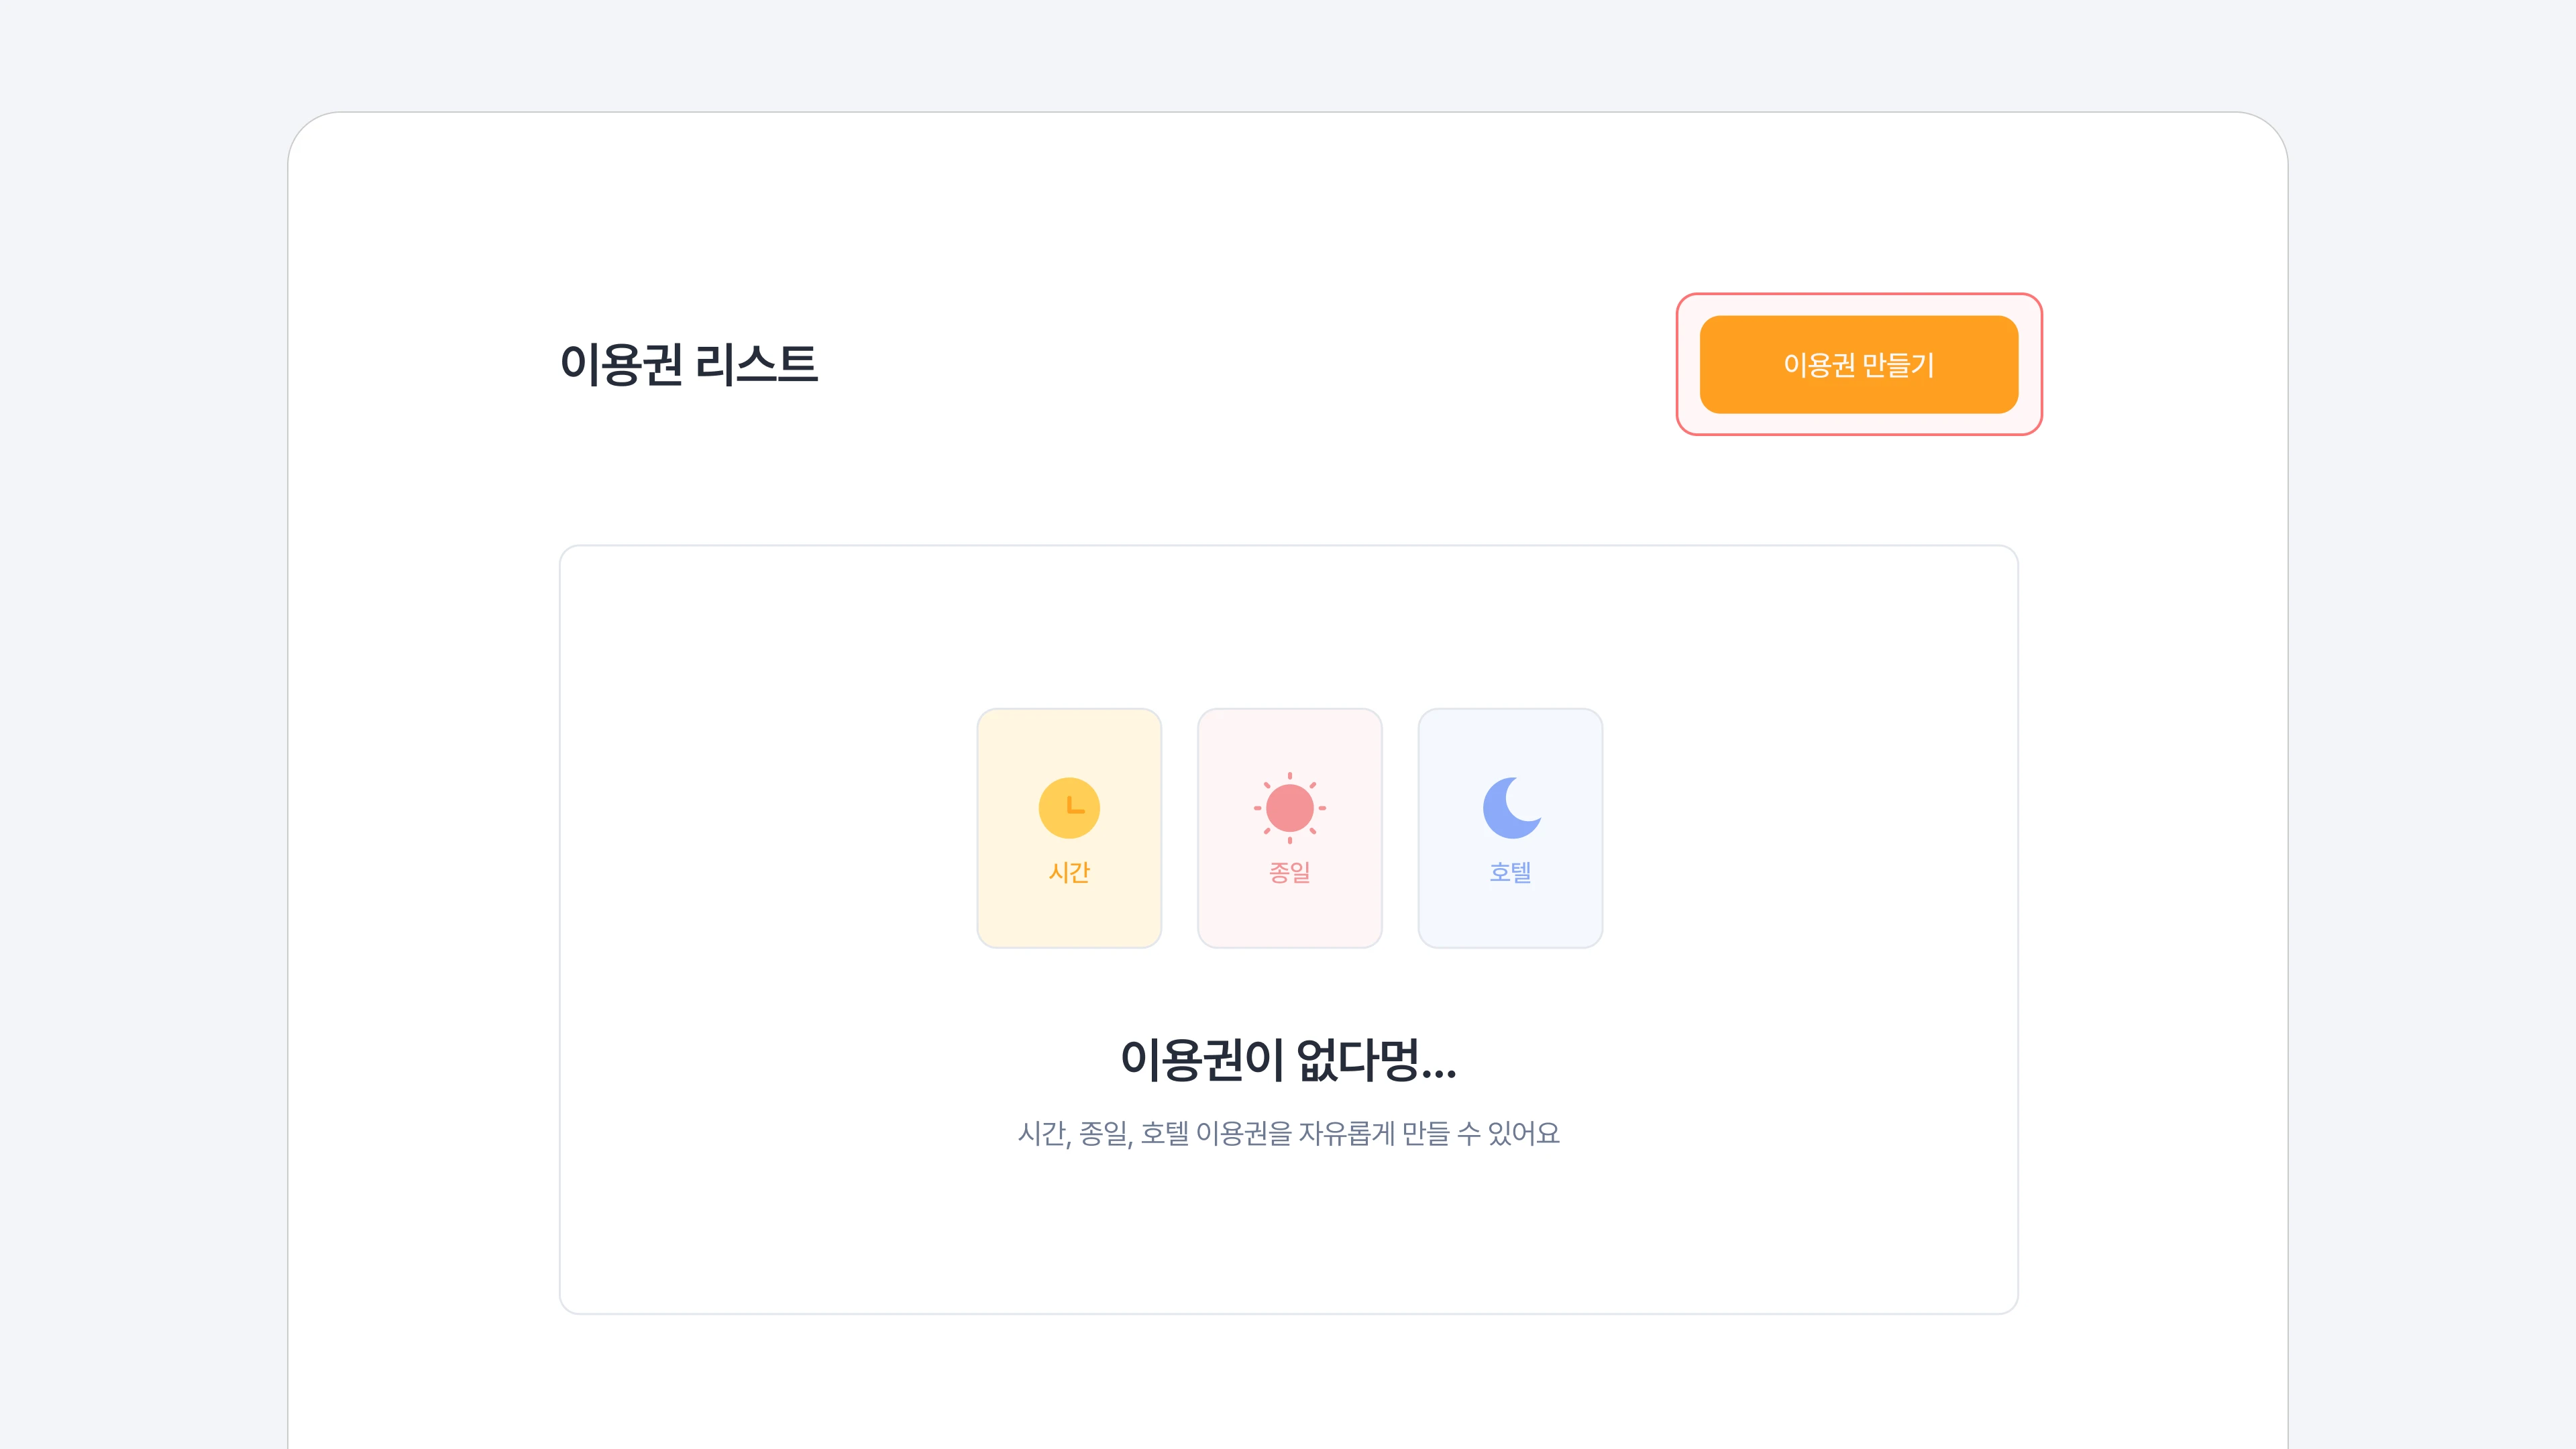Click the blue crescent moon icon
This screenshot has height=1449, width=2576.
point(1511,807)
